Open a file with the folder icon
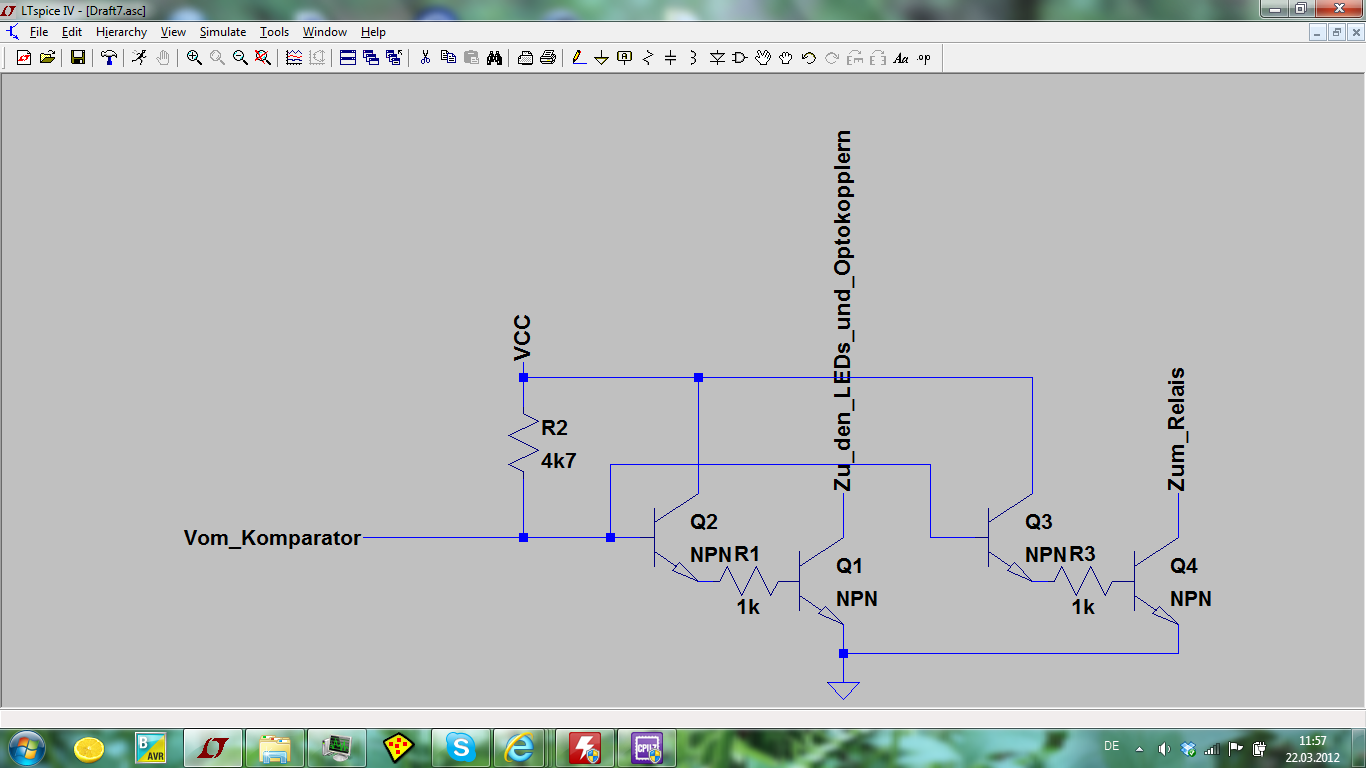1366x768 pixels. pyautogui.click(x=46, y=58)
